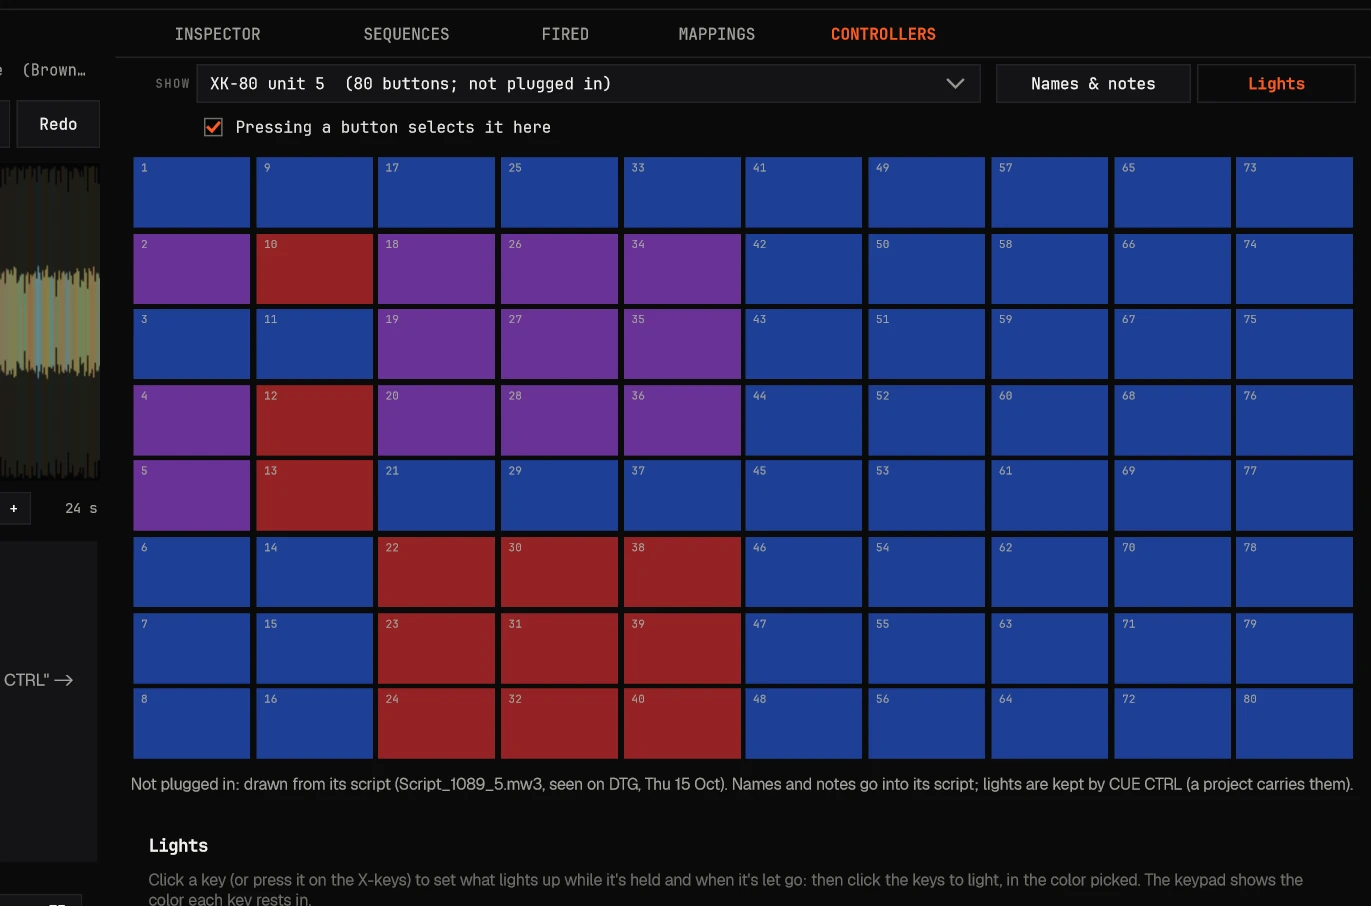Select blue key 48 on the keypad
This screenshot has width=1371, height=906.
click(x=804, y=723)
